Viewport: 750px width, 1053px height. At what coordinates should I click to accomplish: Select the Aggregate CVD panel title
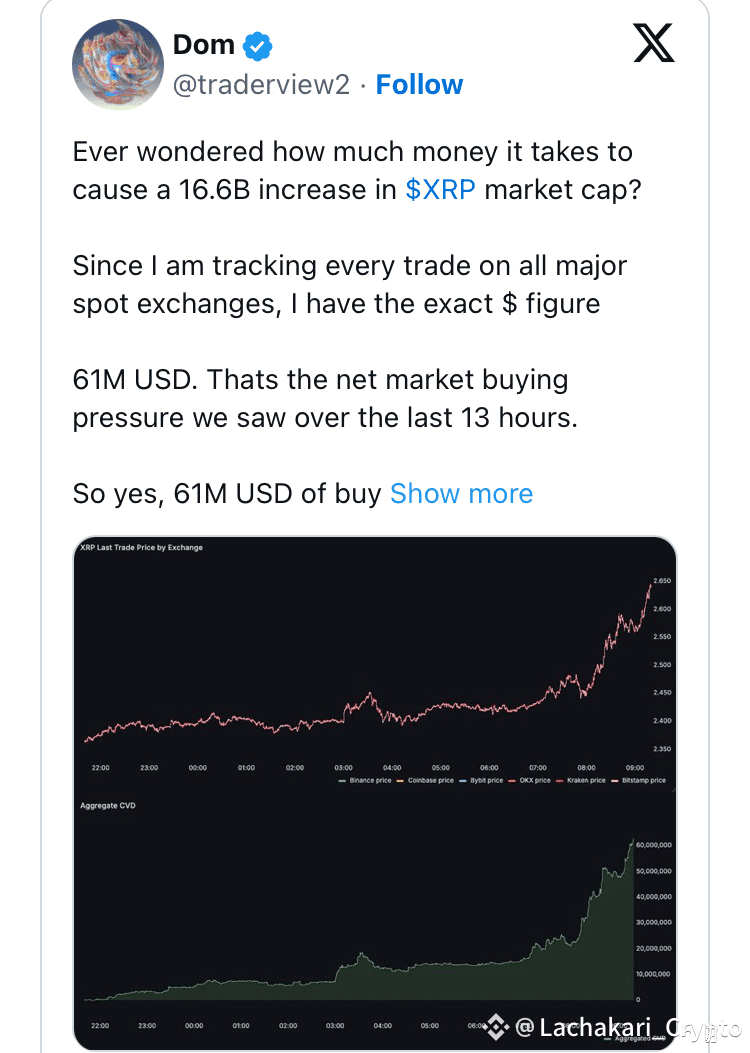pos(107,805)
